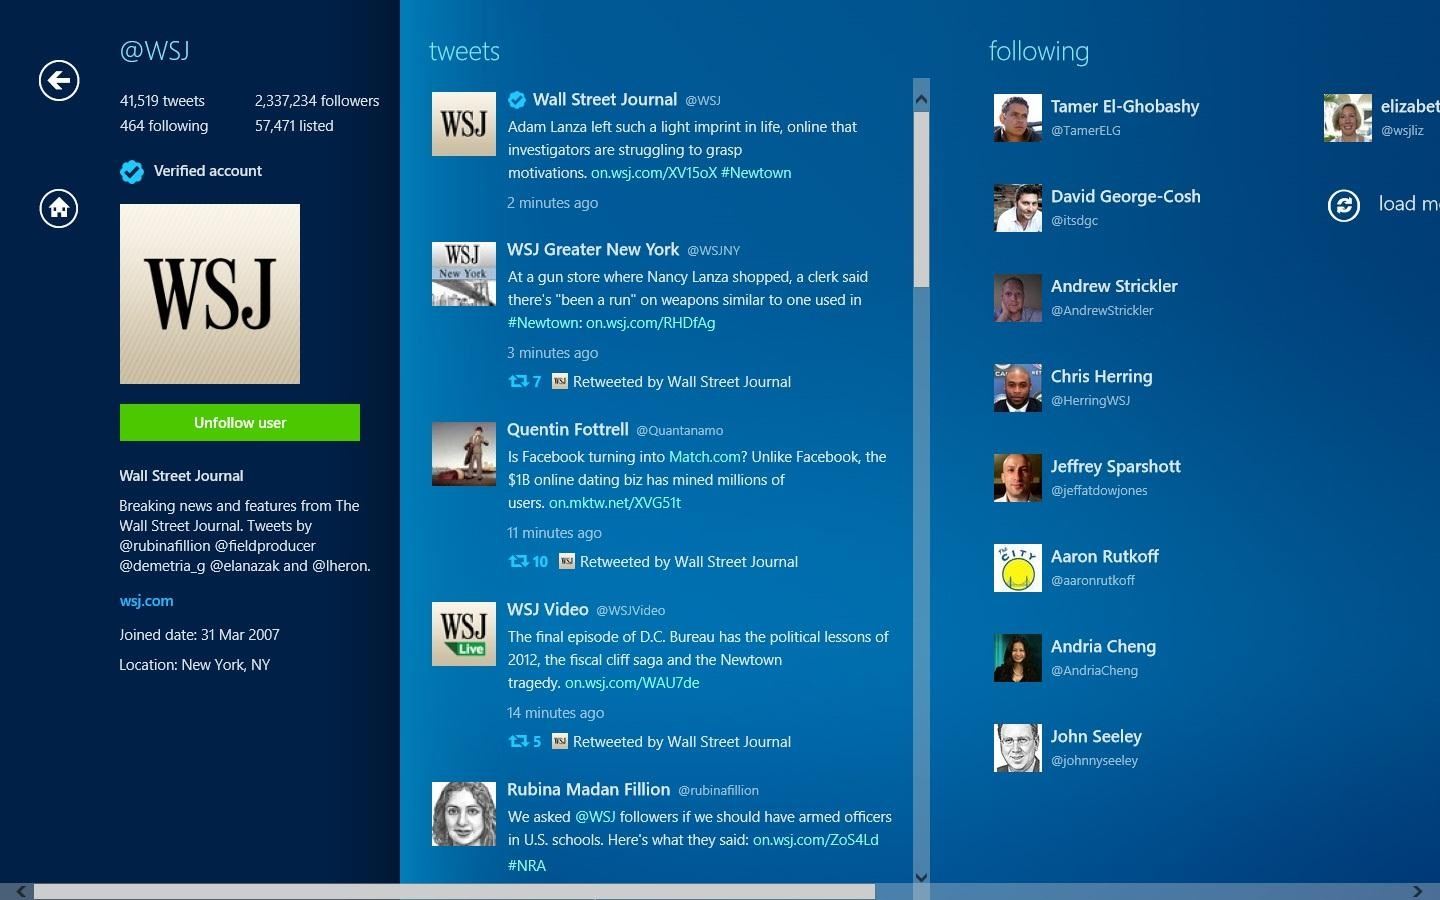
Task: Follow the on.wsj.com/RHDfAg link
Action: 651,323
